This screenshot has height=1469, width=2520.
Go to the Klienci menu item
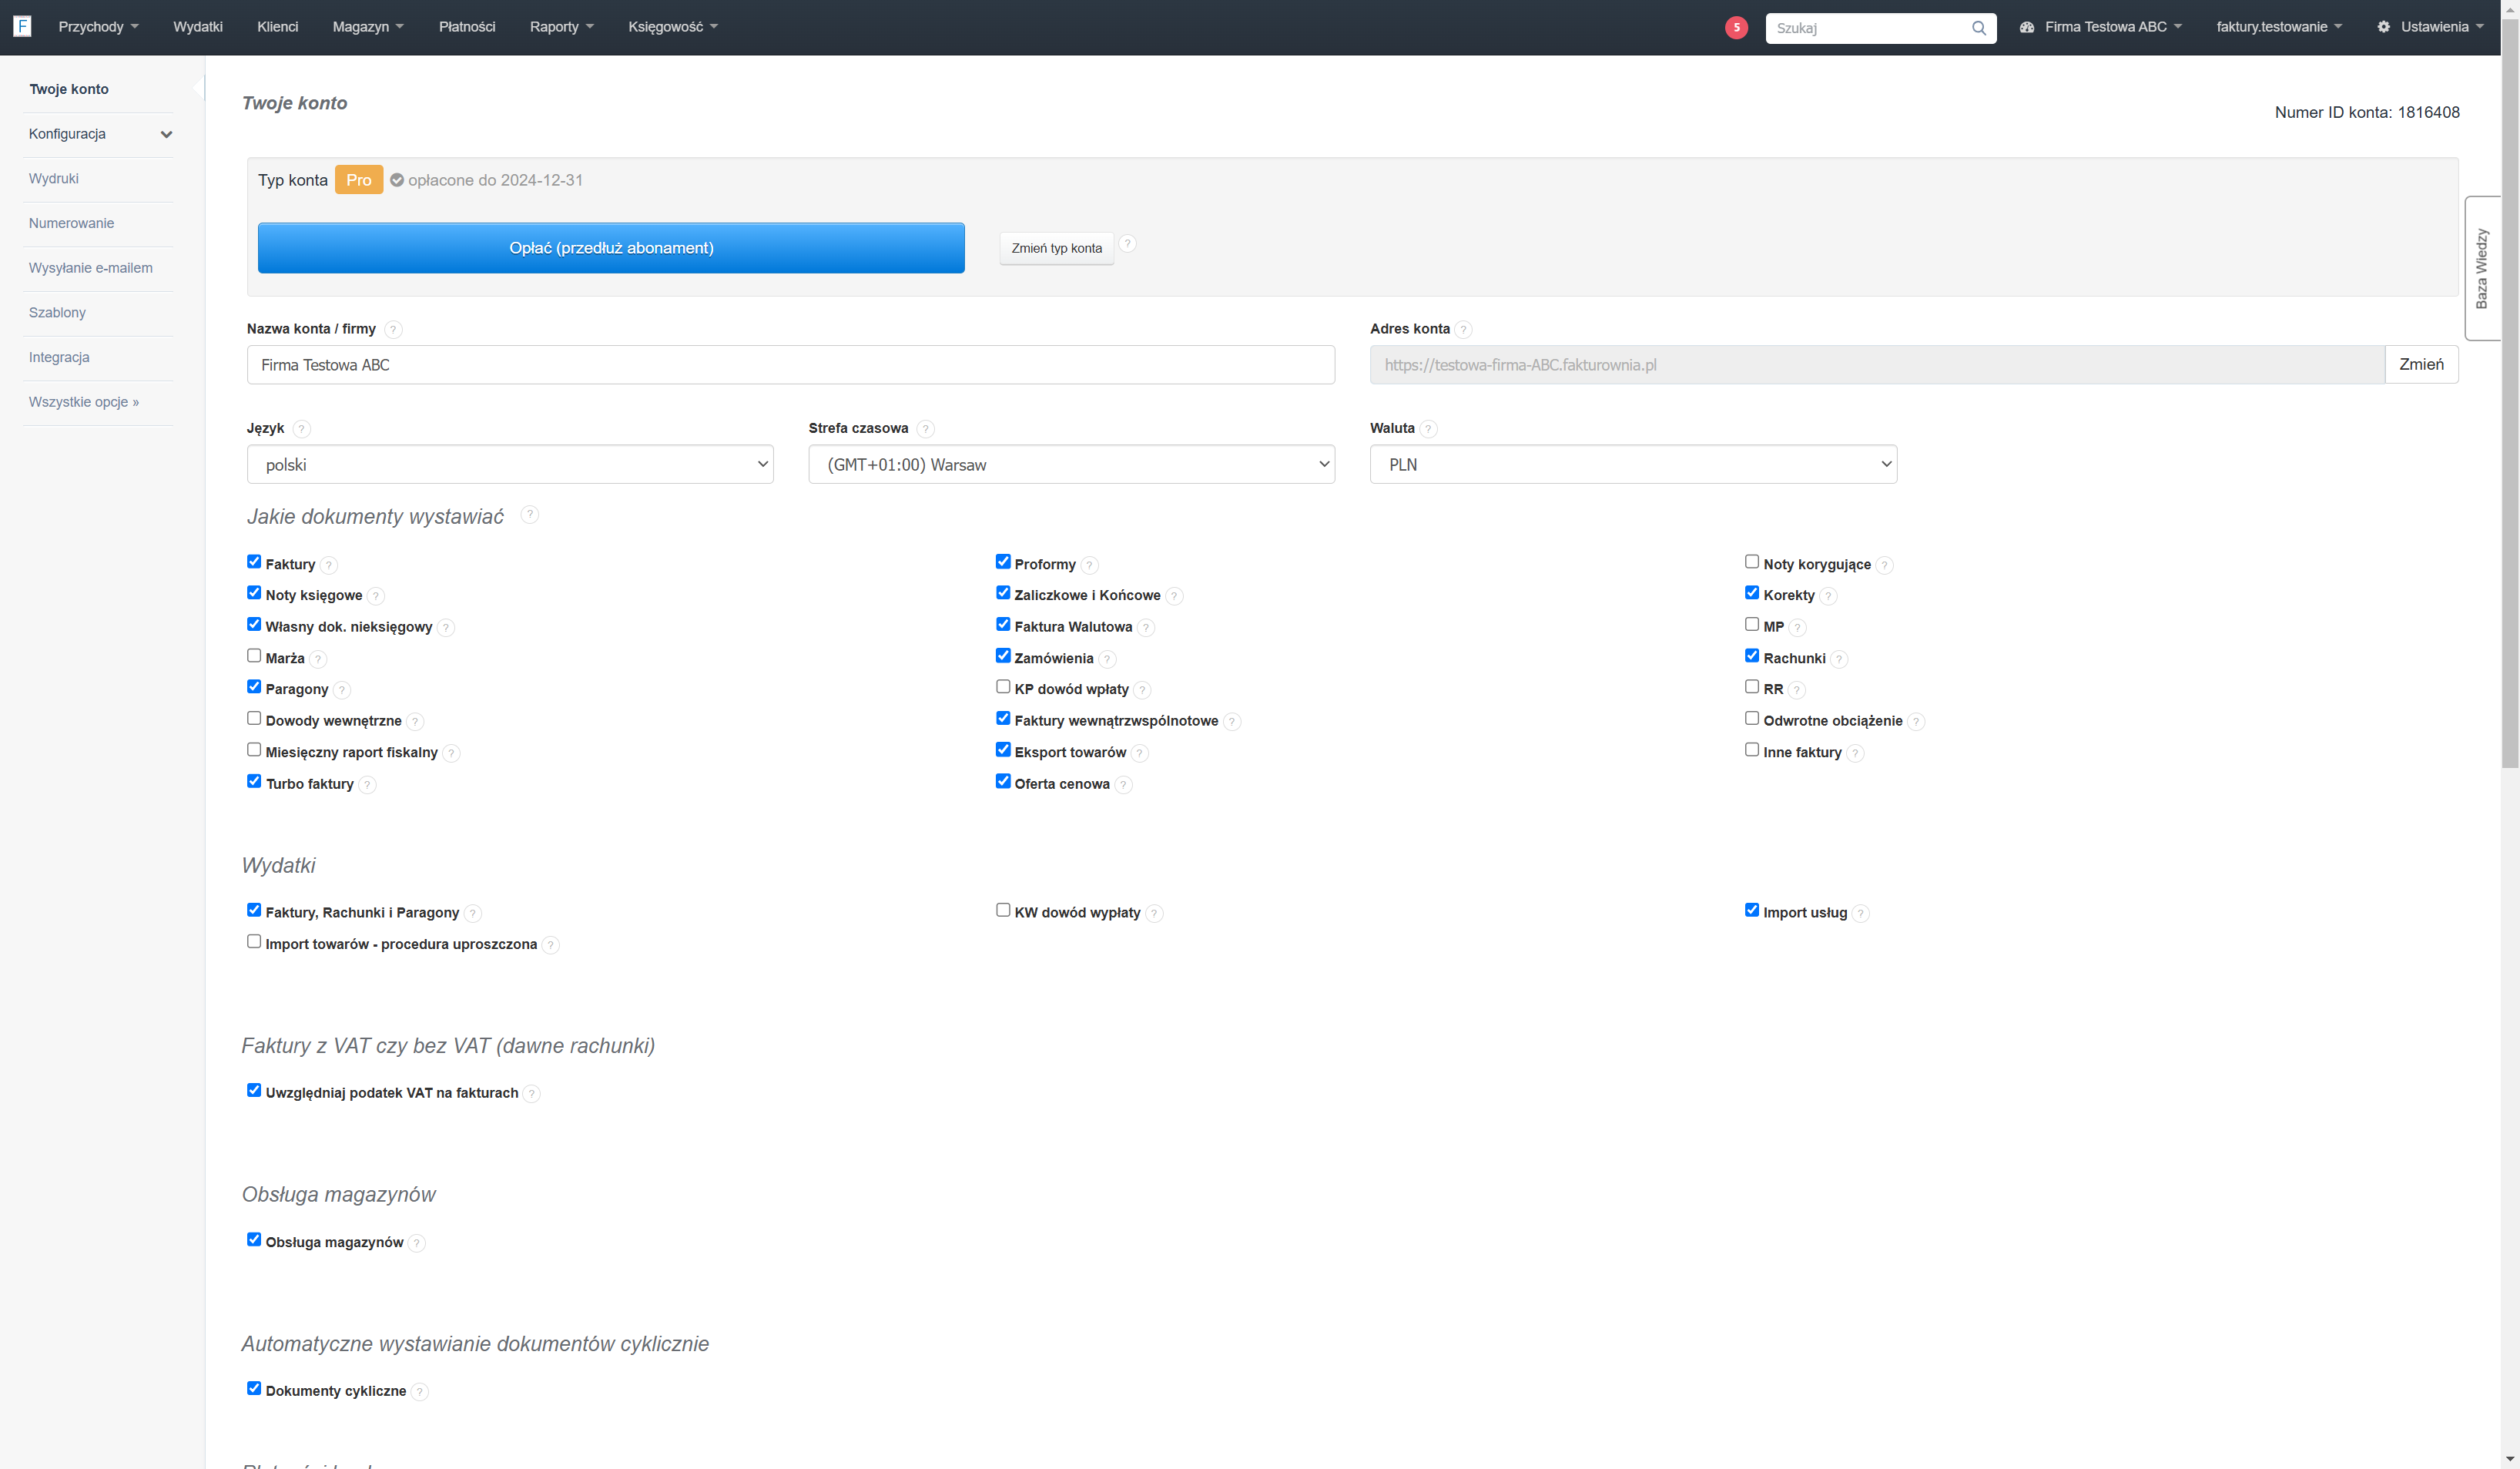[277, 27]
